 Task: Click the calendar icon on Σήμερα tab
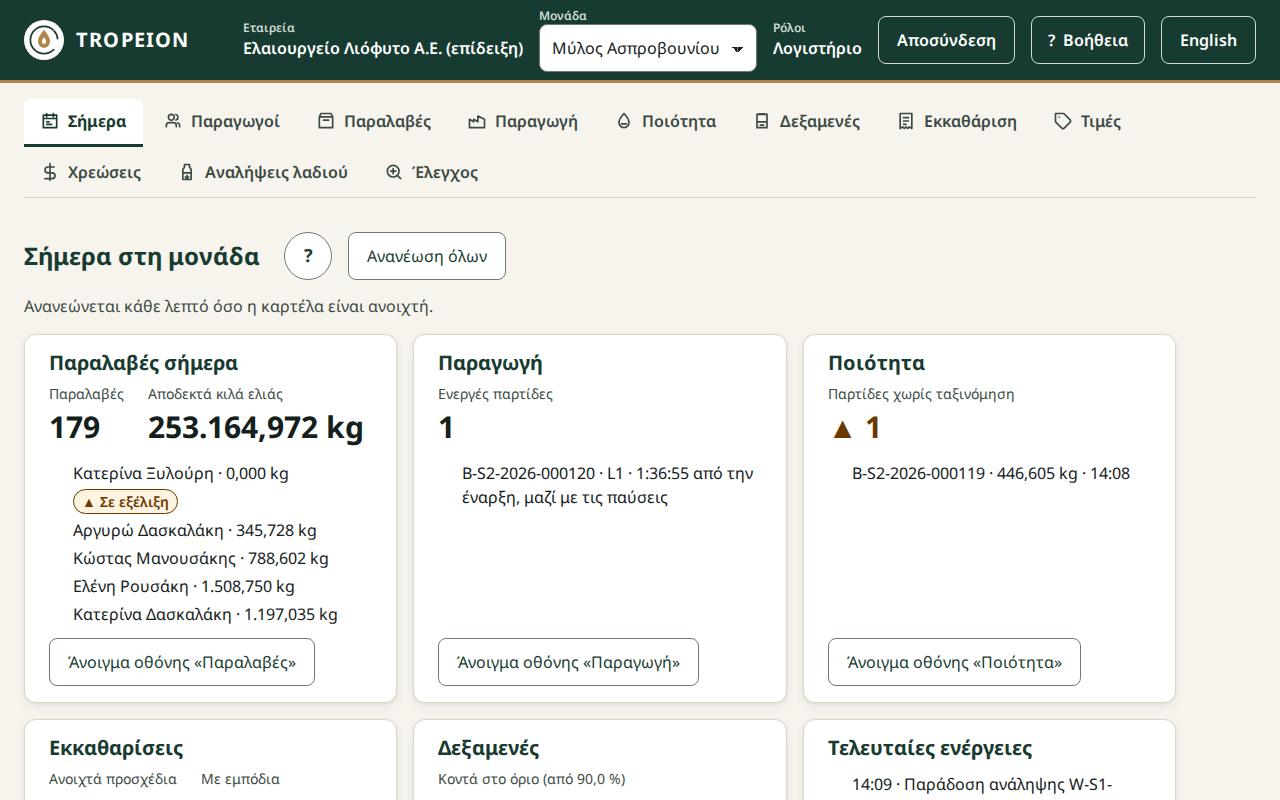coord(50,121)
